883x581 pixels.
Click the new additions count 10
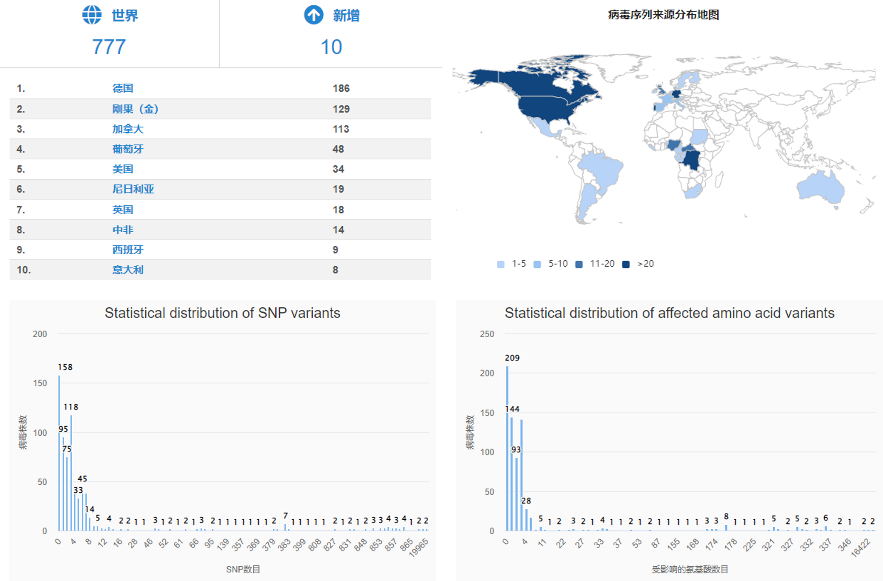331,47
